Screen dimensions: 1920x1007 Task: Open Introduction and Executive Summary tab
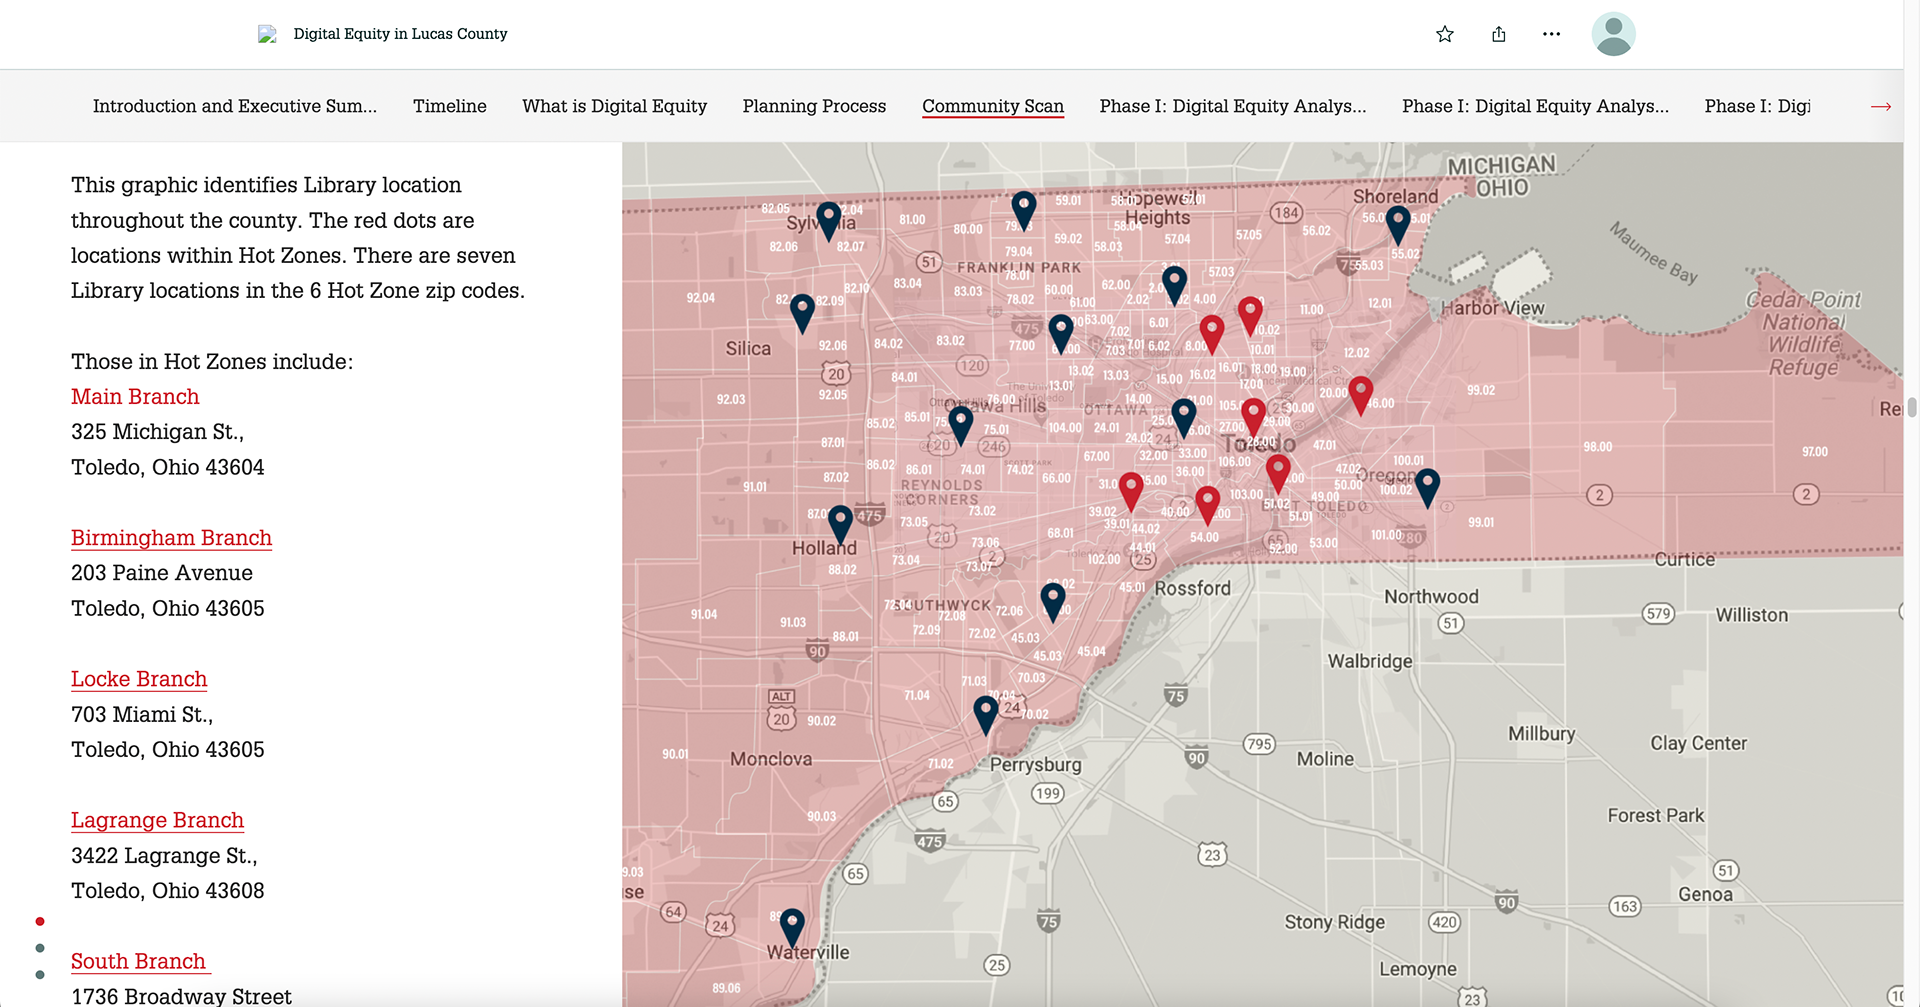(235, 106)
